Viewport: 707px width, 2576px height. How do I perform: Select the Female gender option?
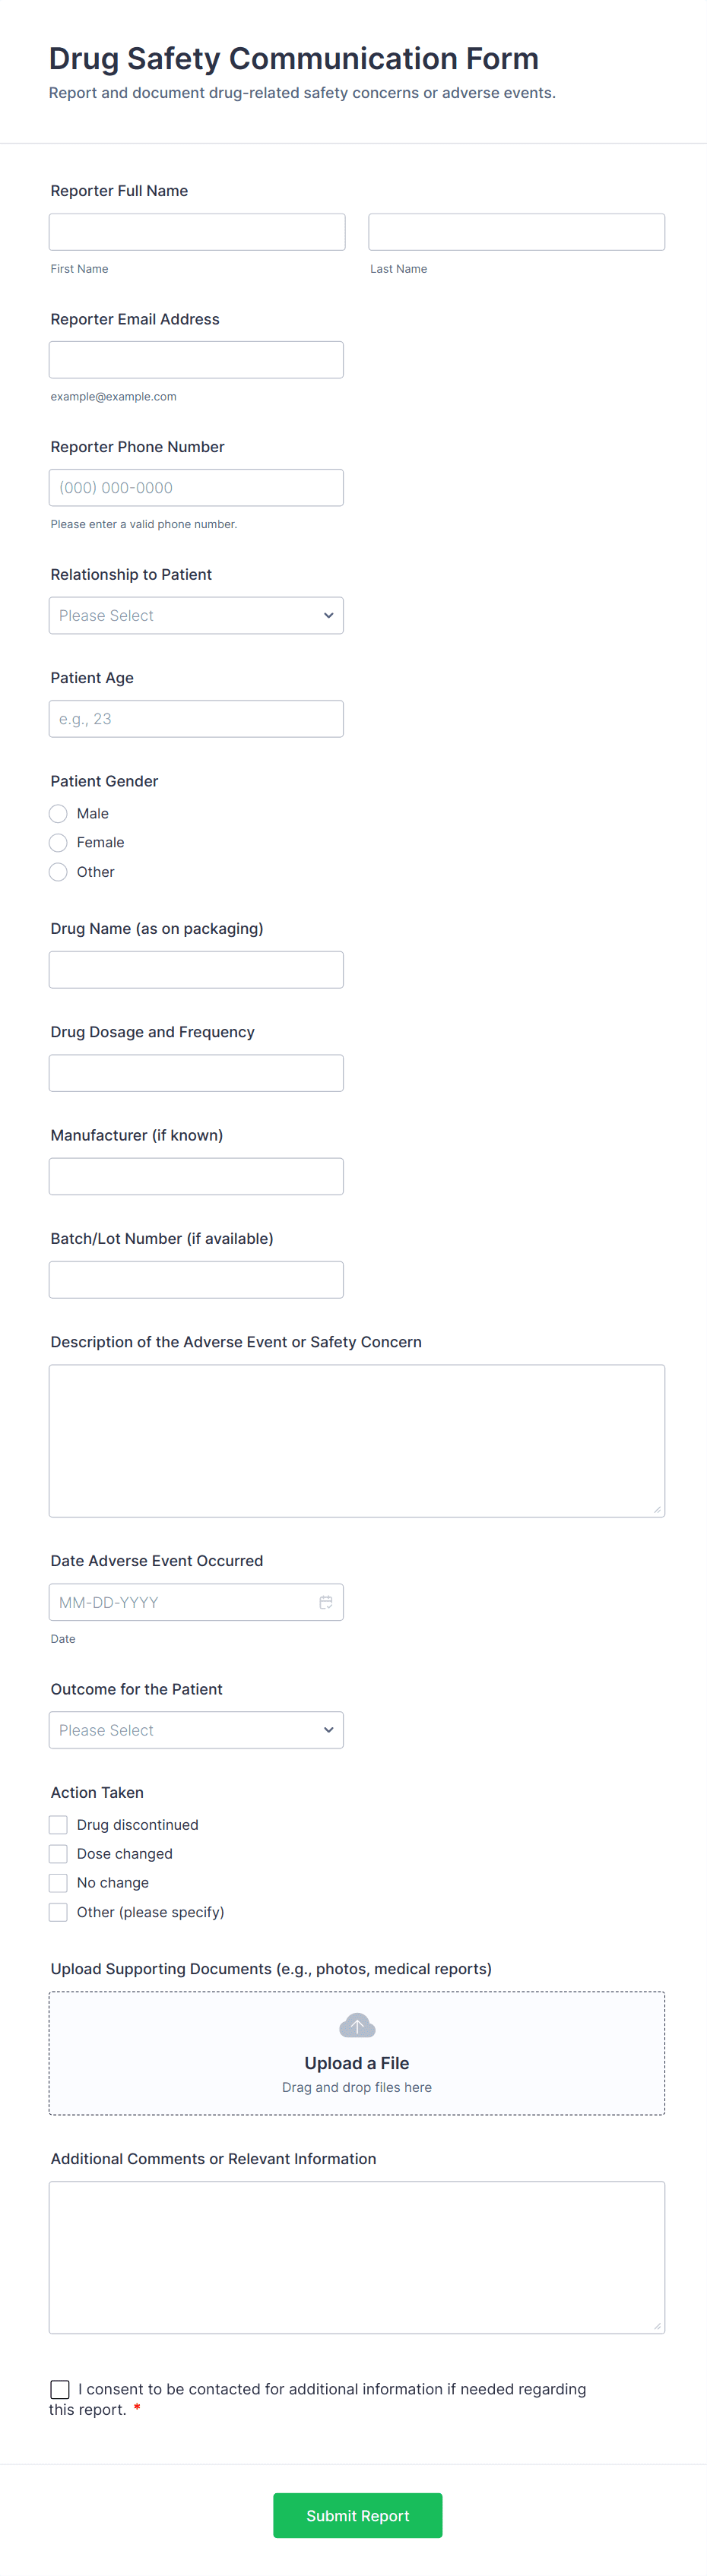point(59,843)
